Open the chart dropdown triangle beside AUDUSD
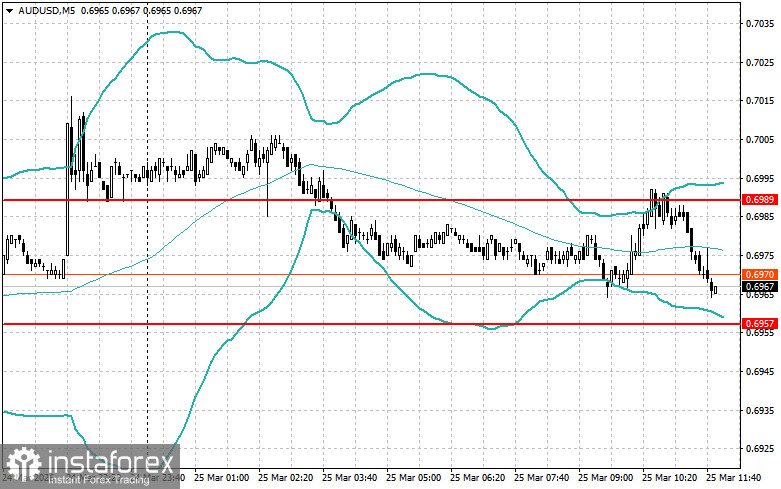The height and width of the screenshot is (489, 781). coord(9,10)
